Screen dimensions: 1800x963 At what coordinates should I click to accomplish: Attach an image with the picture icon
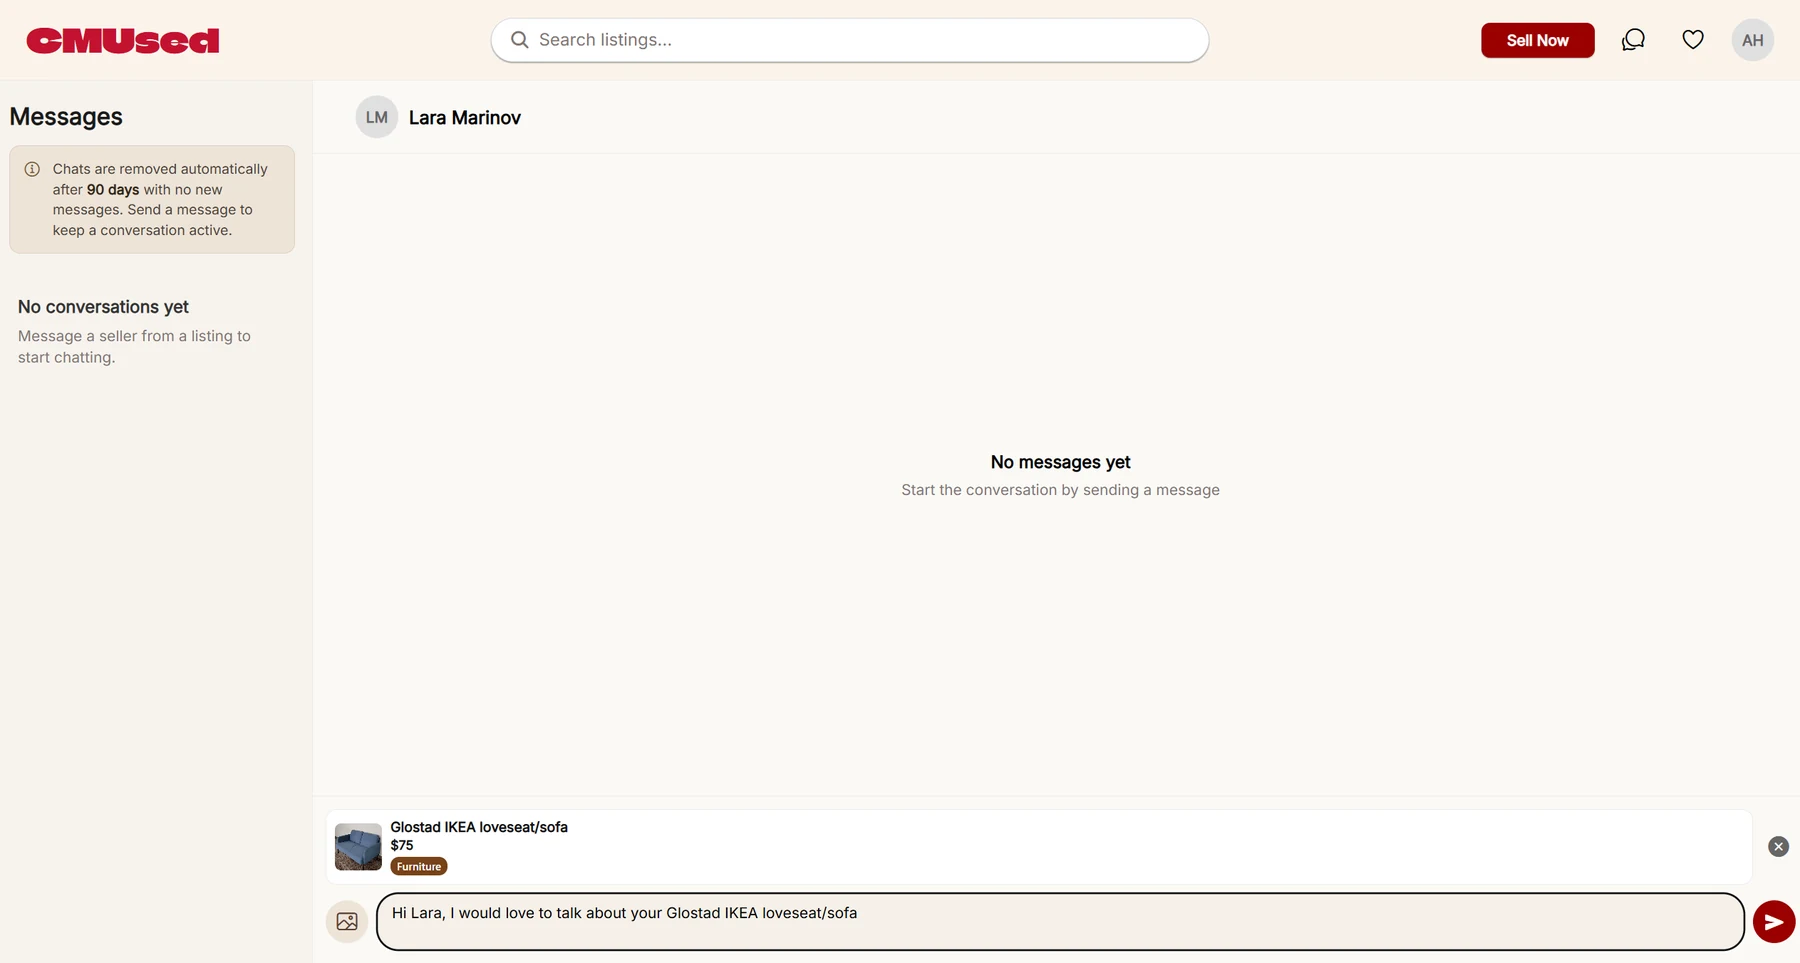click(347, 921)
